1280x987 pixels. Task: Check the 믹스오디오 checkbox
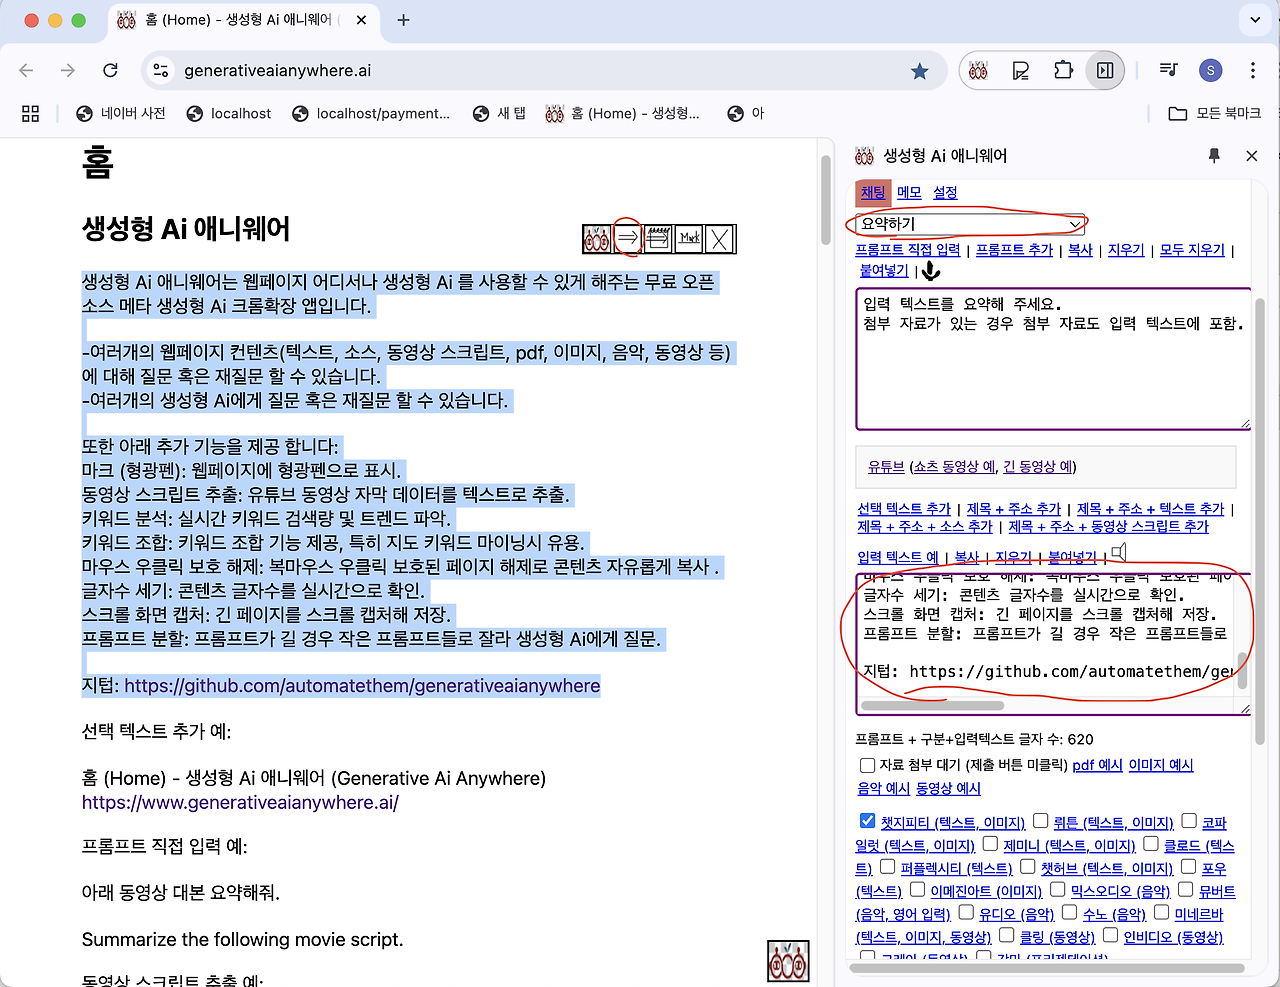pos(1057,889)
